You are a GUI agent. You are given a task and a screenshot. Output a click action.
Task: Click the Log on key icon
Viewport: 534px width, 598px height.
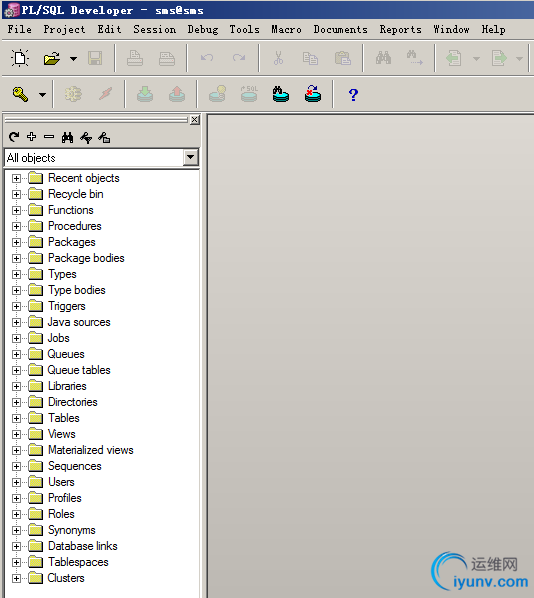click(20, 94)
